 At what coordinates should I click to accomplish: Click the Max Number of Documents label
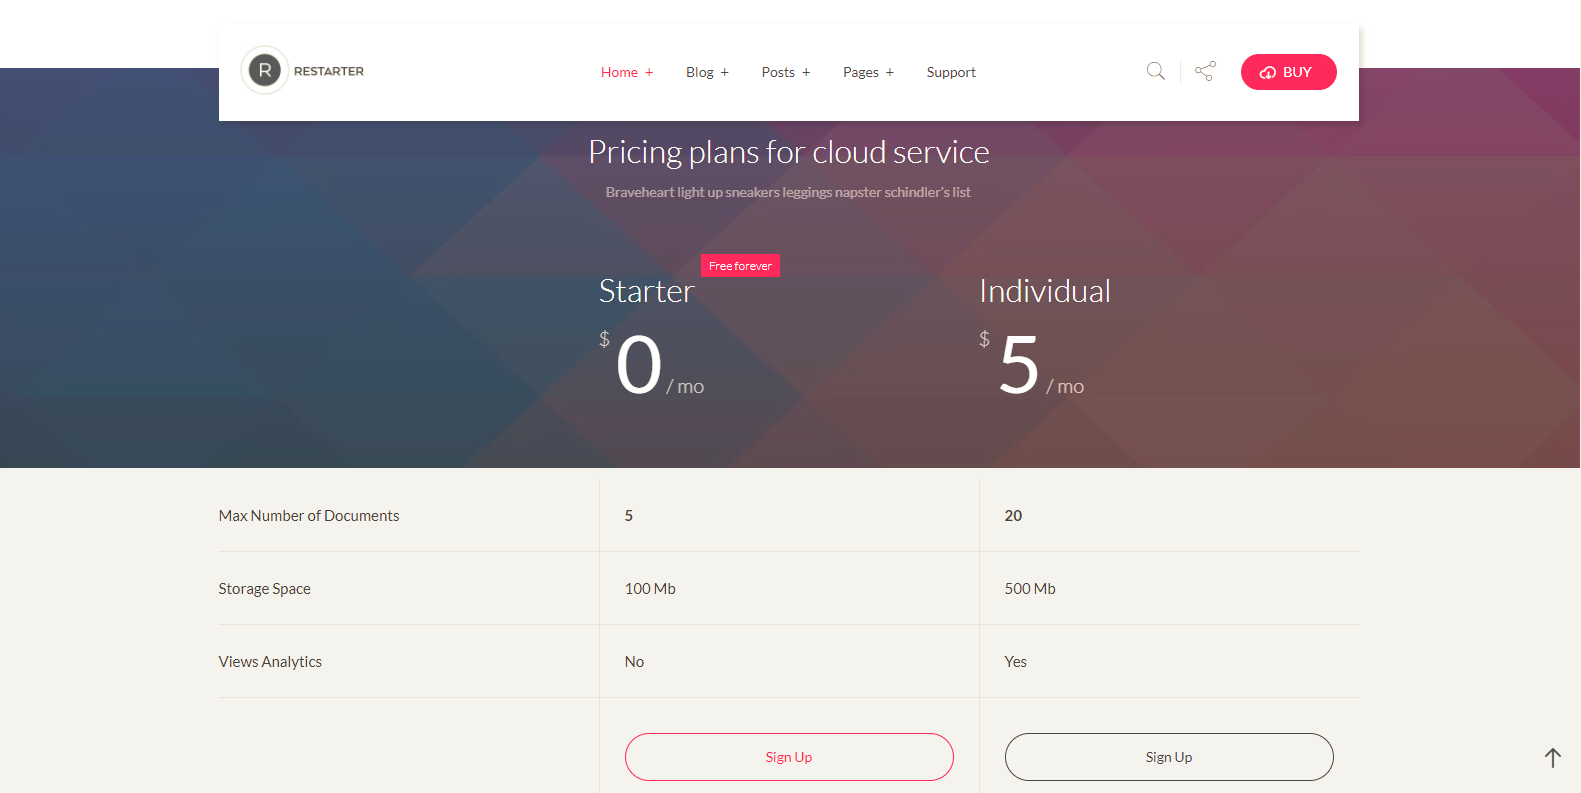coord(309,516)
